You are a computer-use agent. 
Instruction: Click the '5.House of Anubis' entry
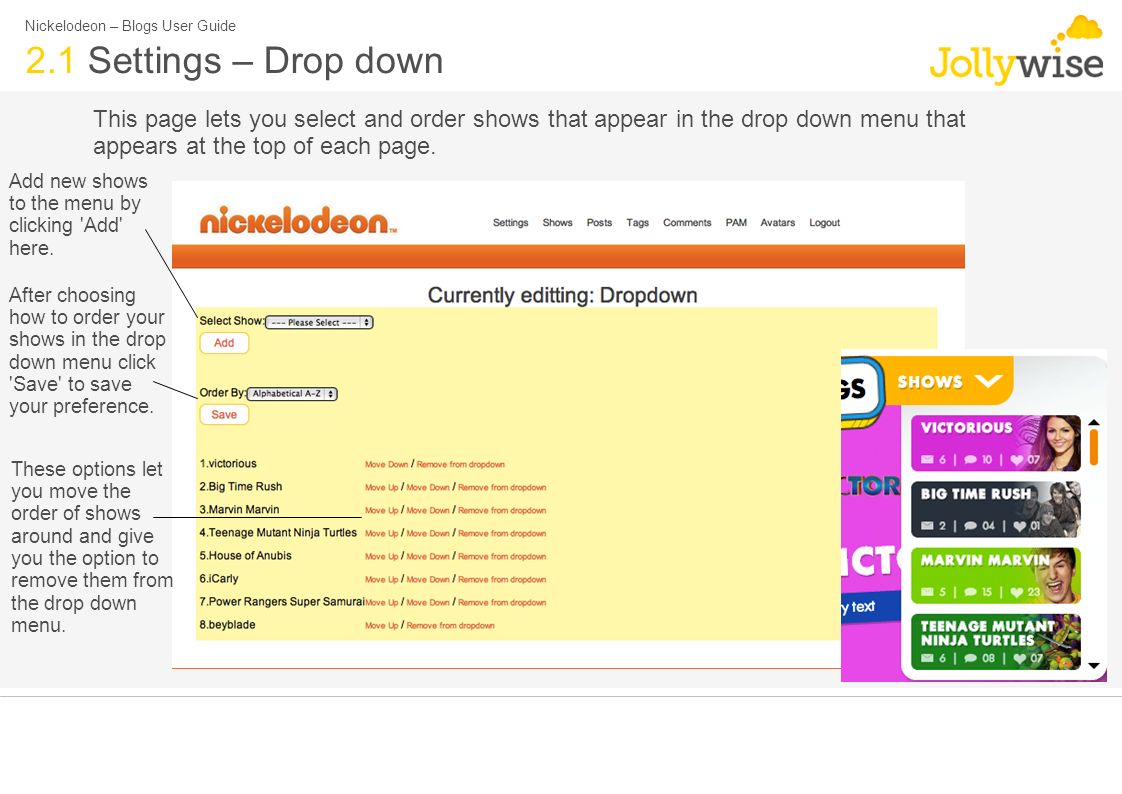(245, 555)
